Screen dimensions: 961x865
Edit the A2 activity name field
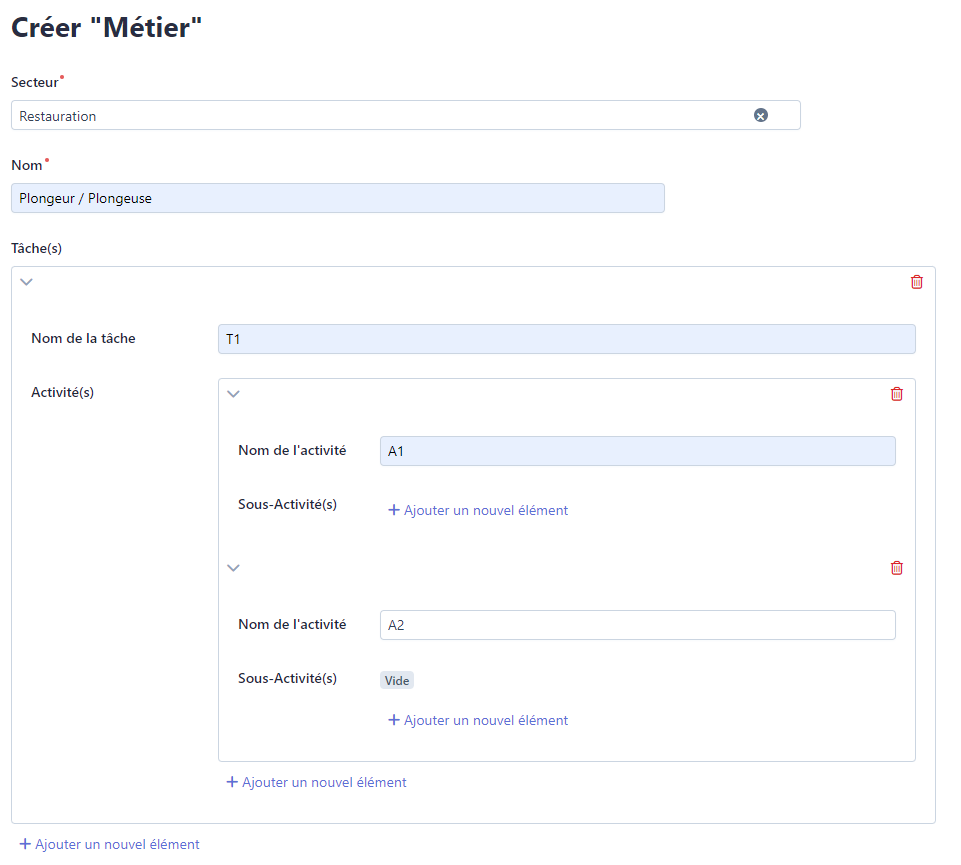pyautogui.click(x=638, y=625)
